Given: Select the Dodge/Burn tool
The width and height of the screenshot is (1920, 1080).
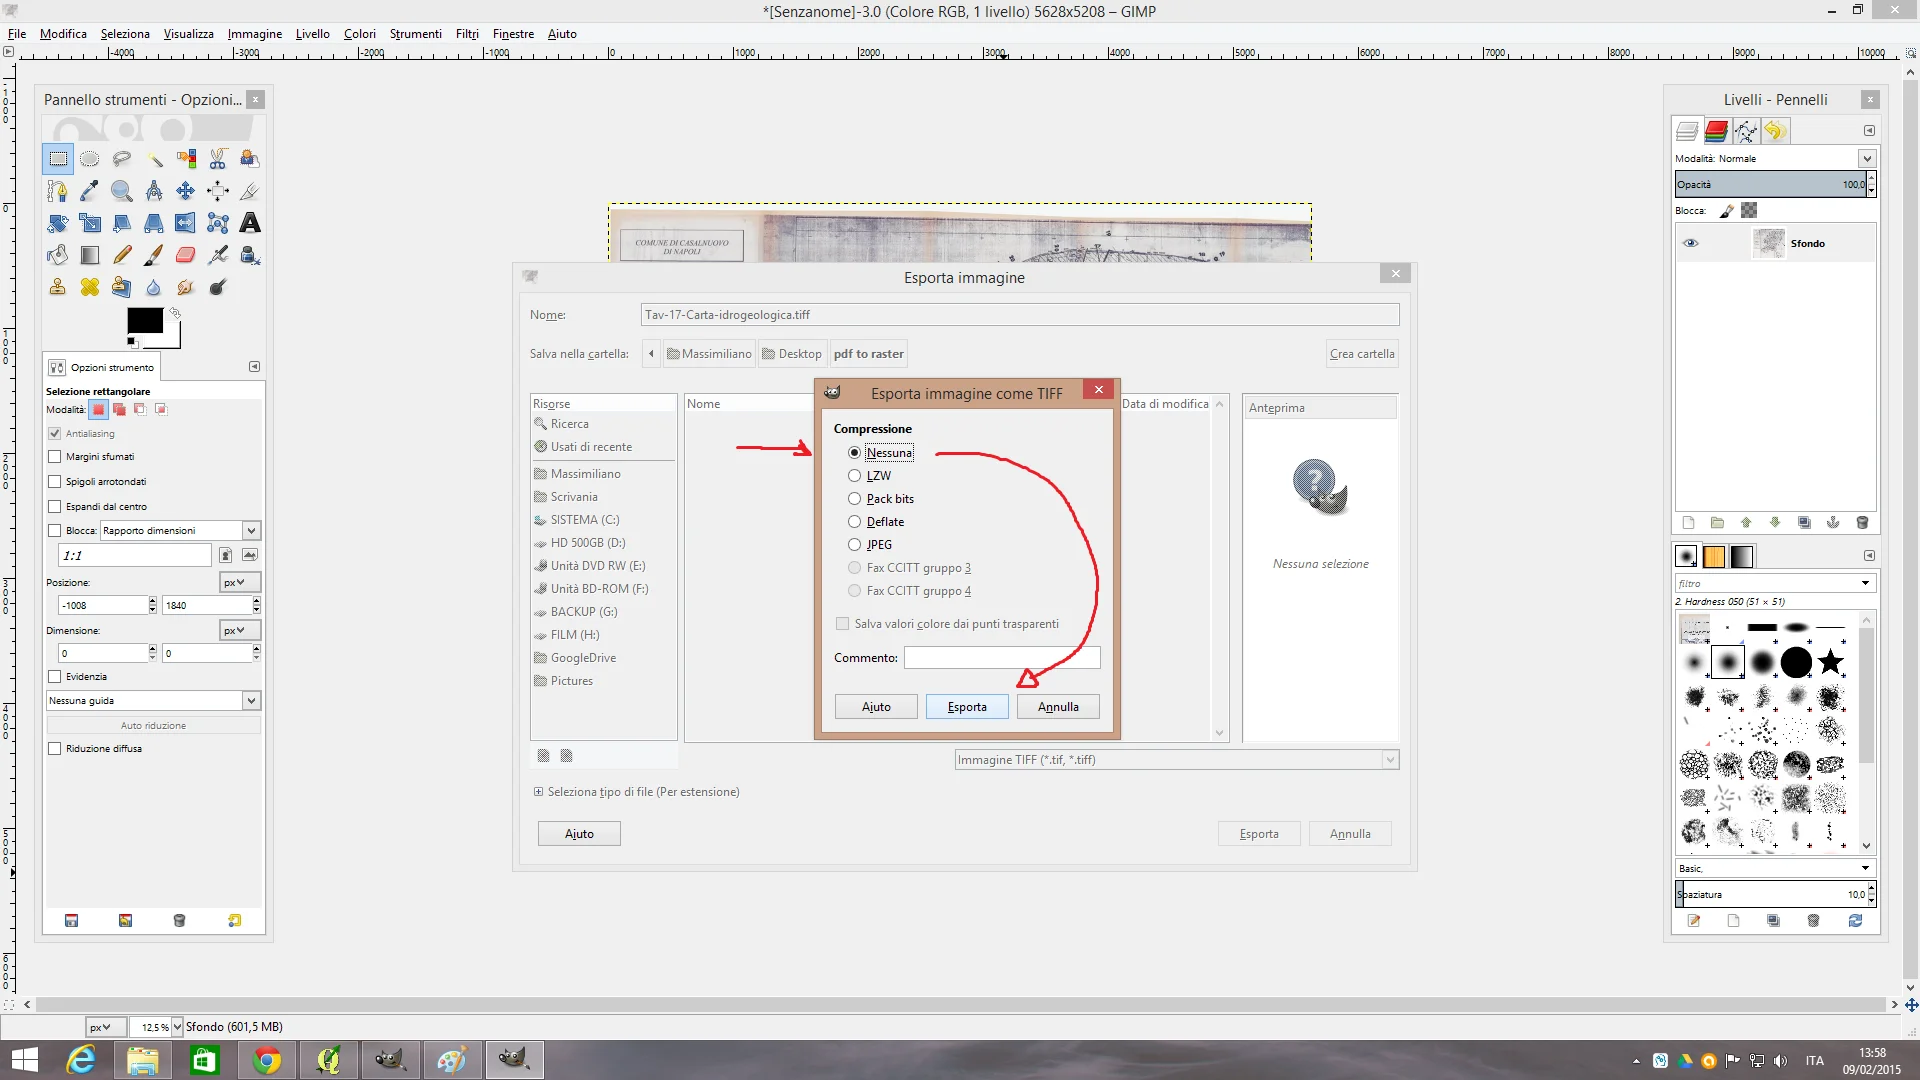Looking at the screenshot, I should pyautogui.click(x=218, y=287).
